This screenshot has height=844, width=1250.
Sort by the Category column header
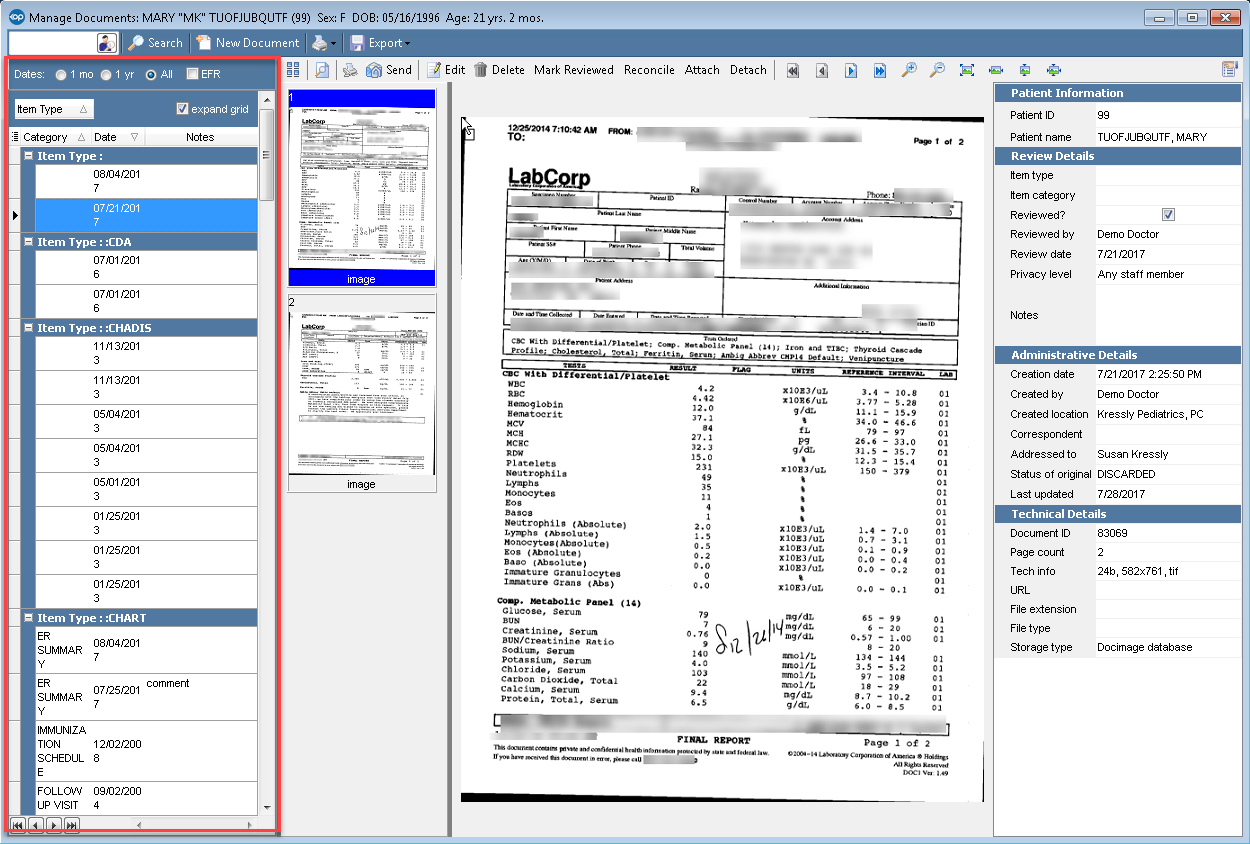54,137
